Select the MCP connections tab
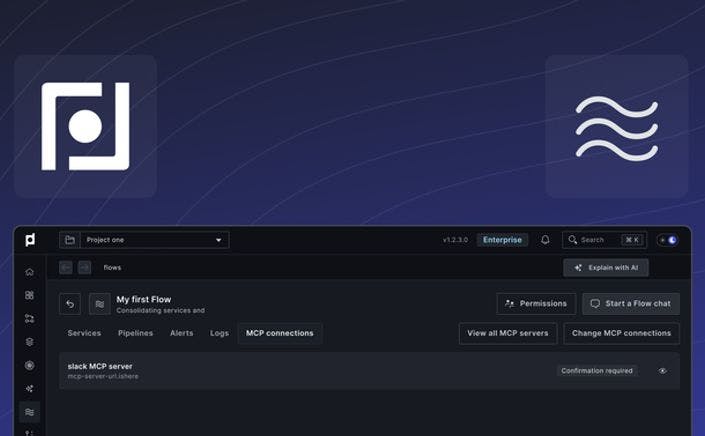The image size is (705, 436). 280,333
